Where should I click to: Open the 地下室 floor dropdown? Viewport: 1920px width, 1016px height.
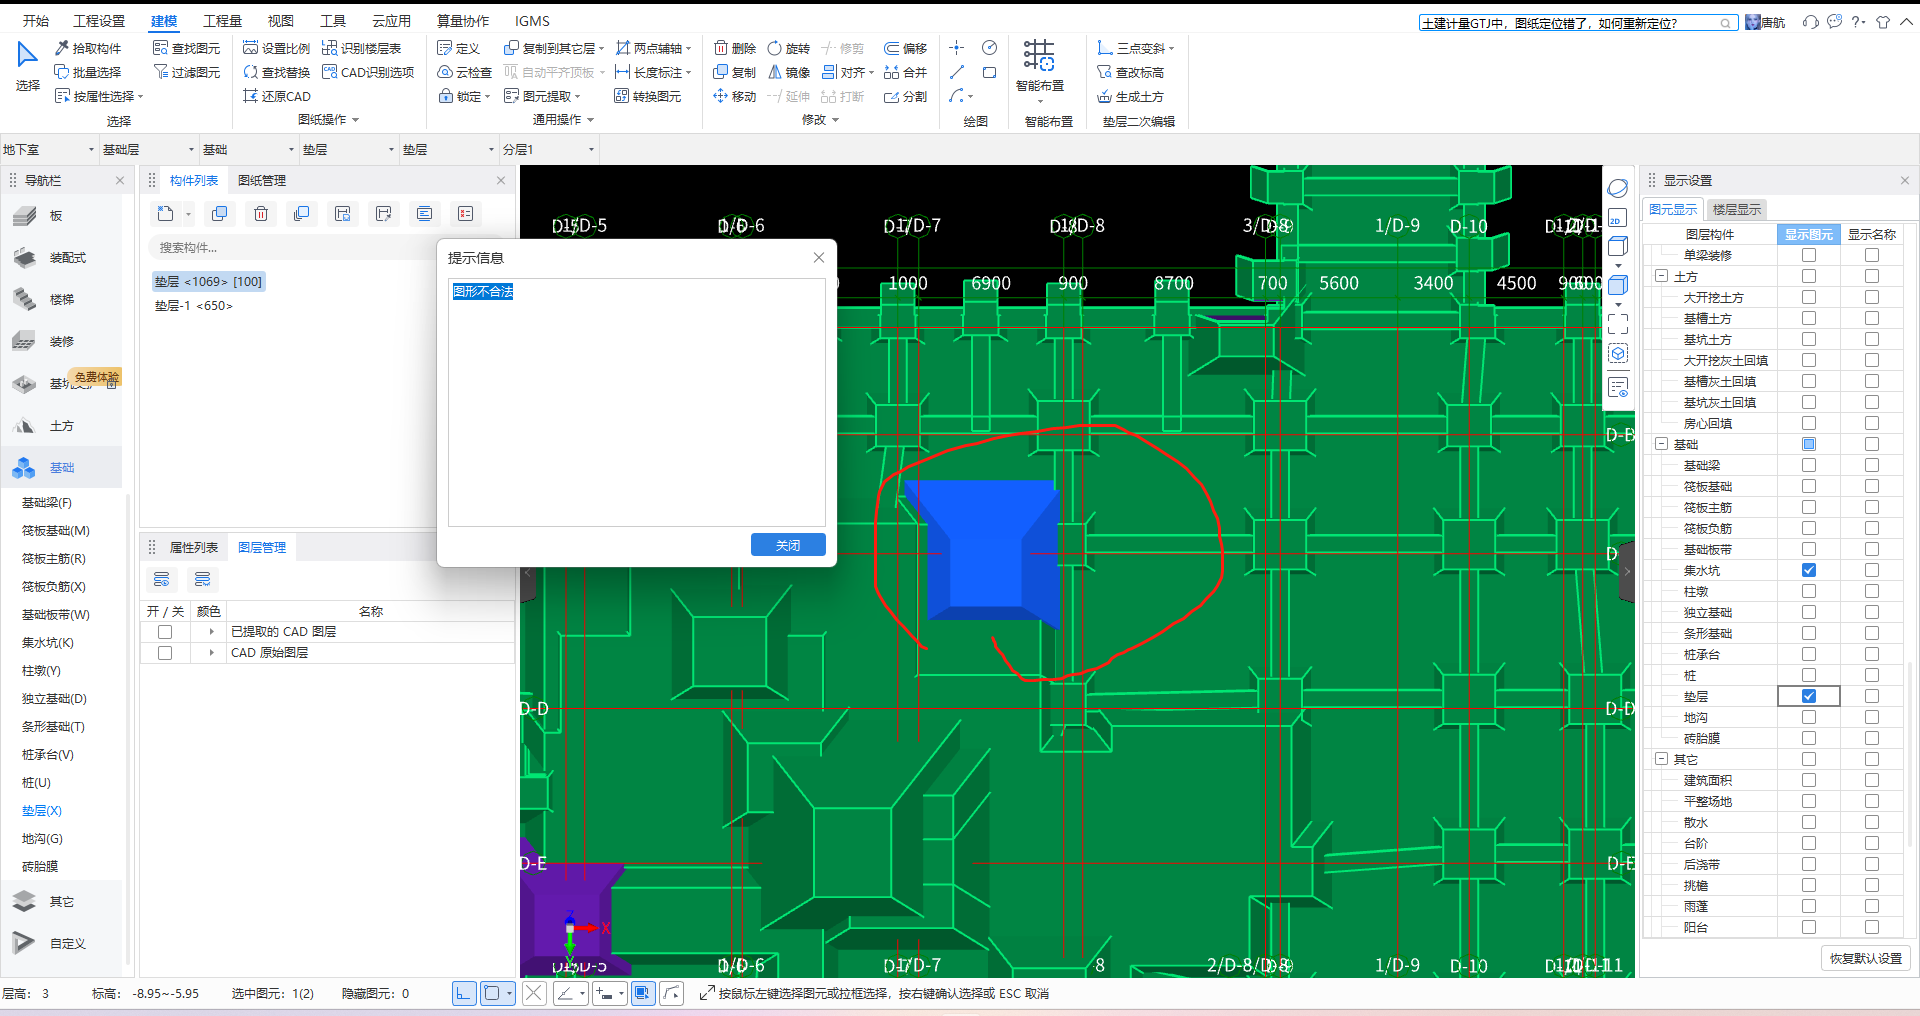coord(49,149)
